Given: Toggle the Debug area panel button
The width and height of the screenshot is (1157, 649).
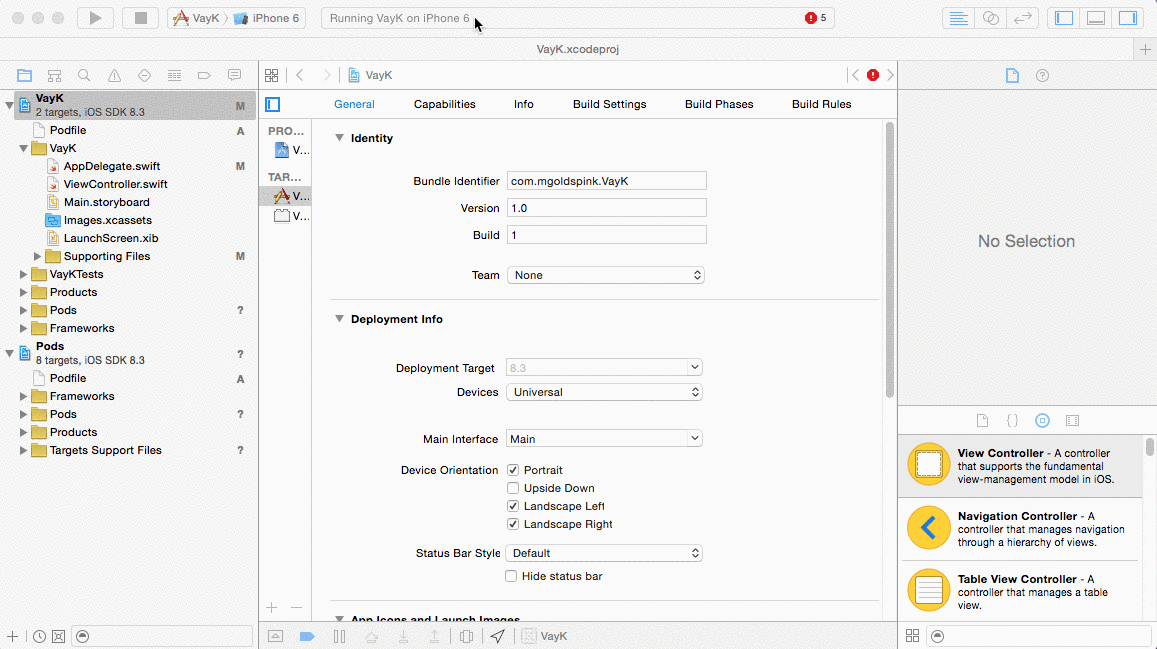Looking at the screenshot, I should pyautogui.click(x=1095, y=18).
